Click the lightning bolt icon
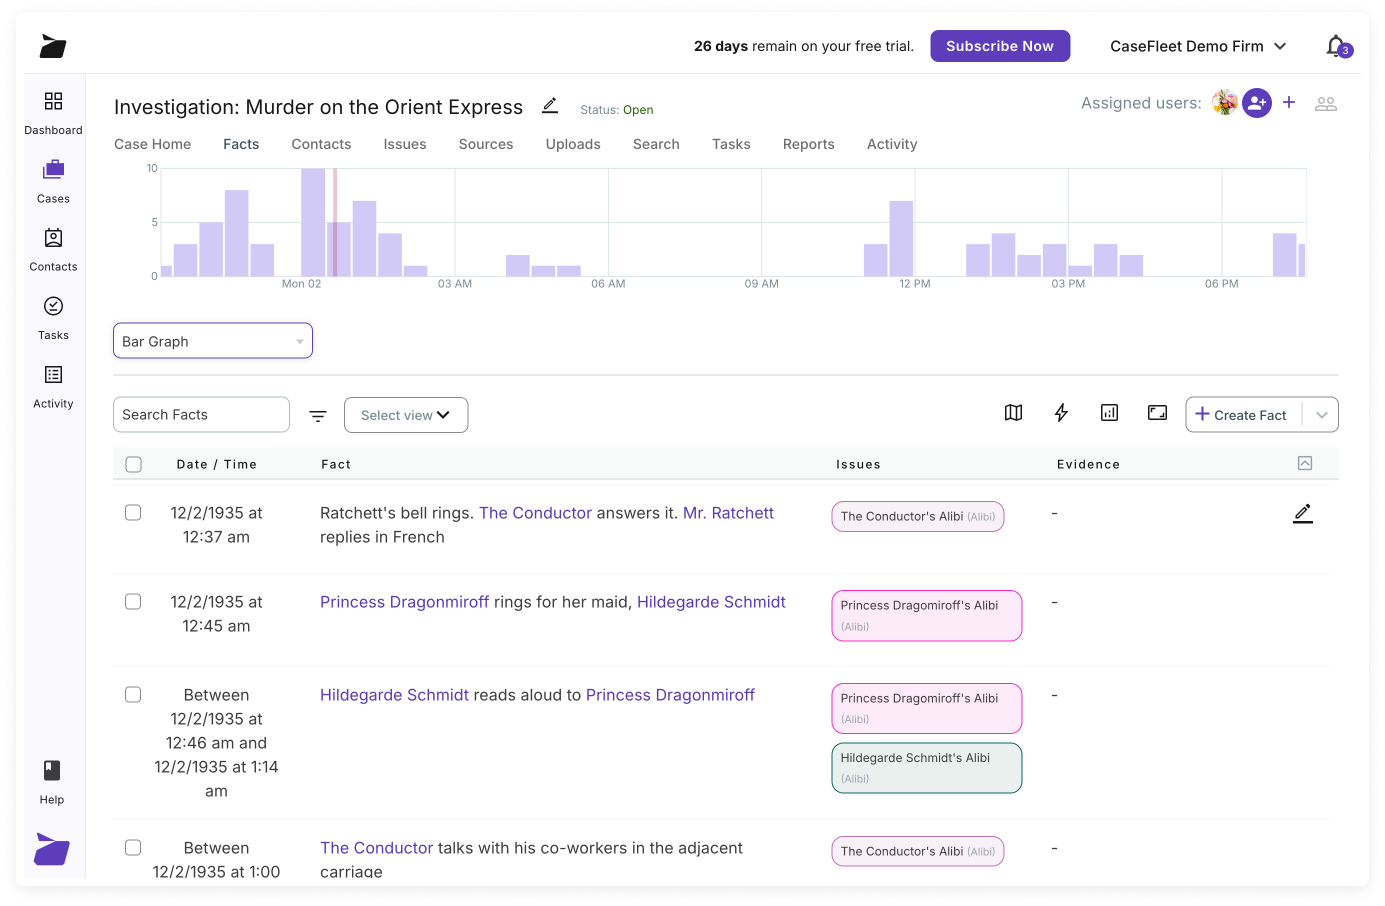The image size is (1385, 906). (1061, 413)
